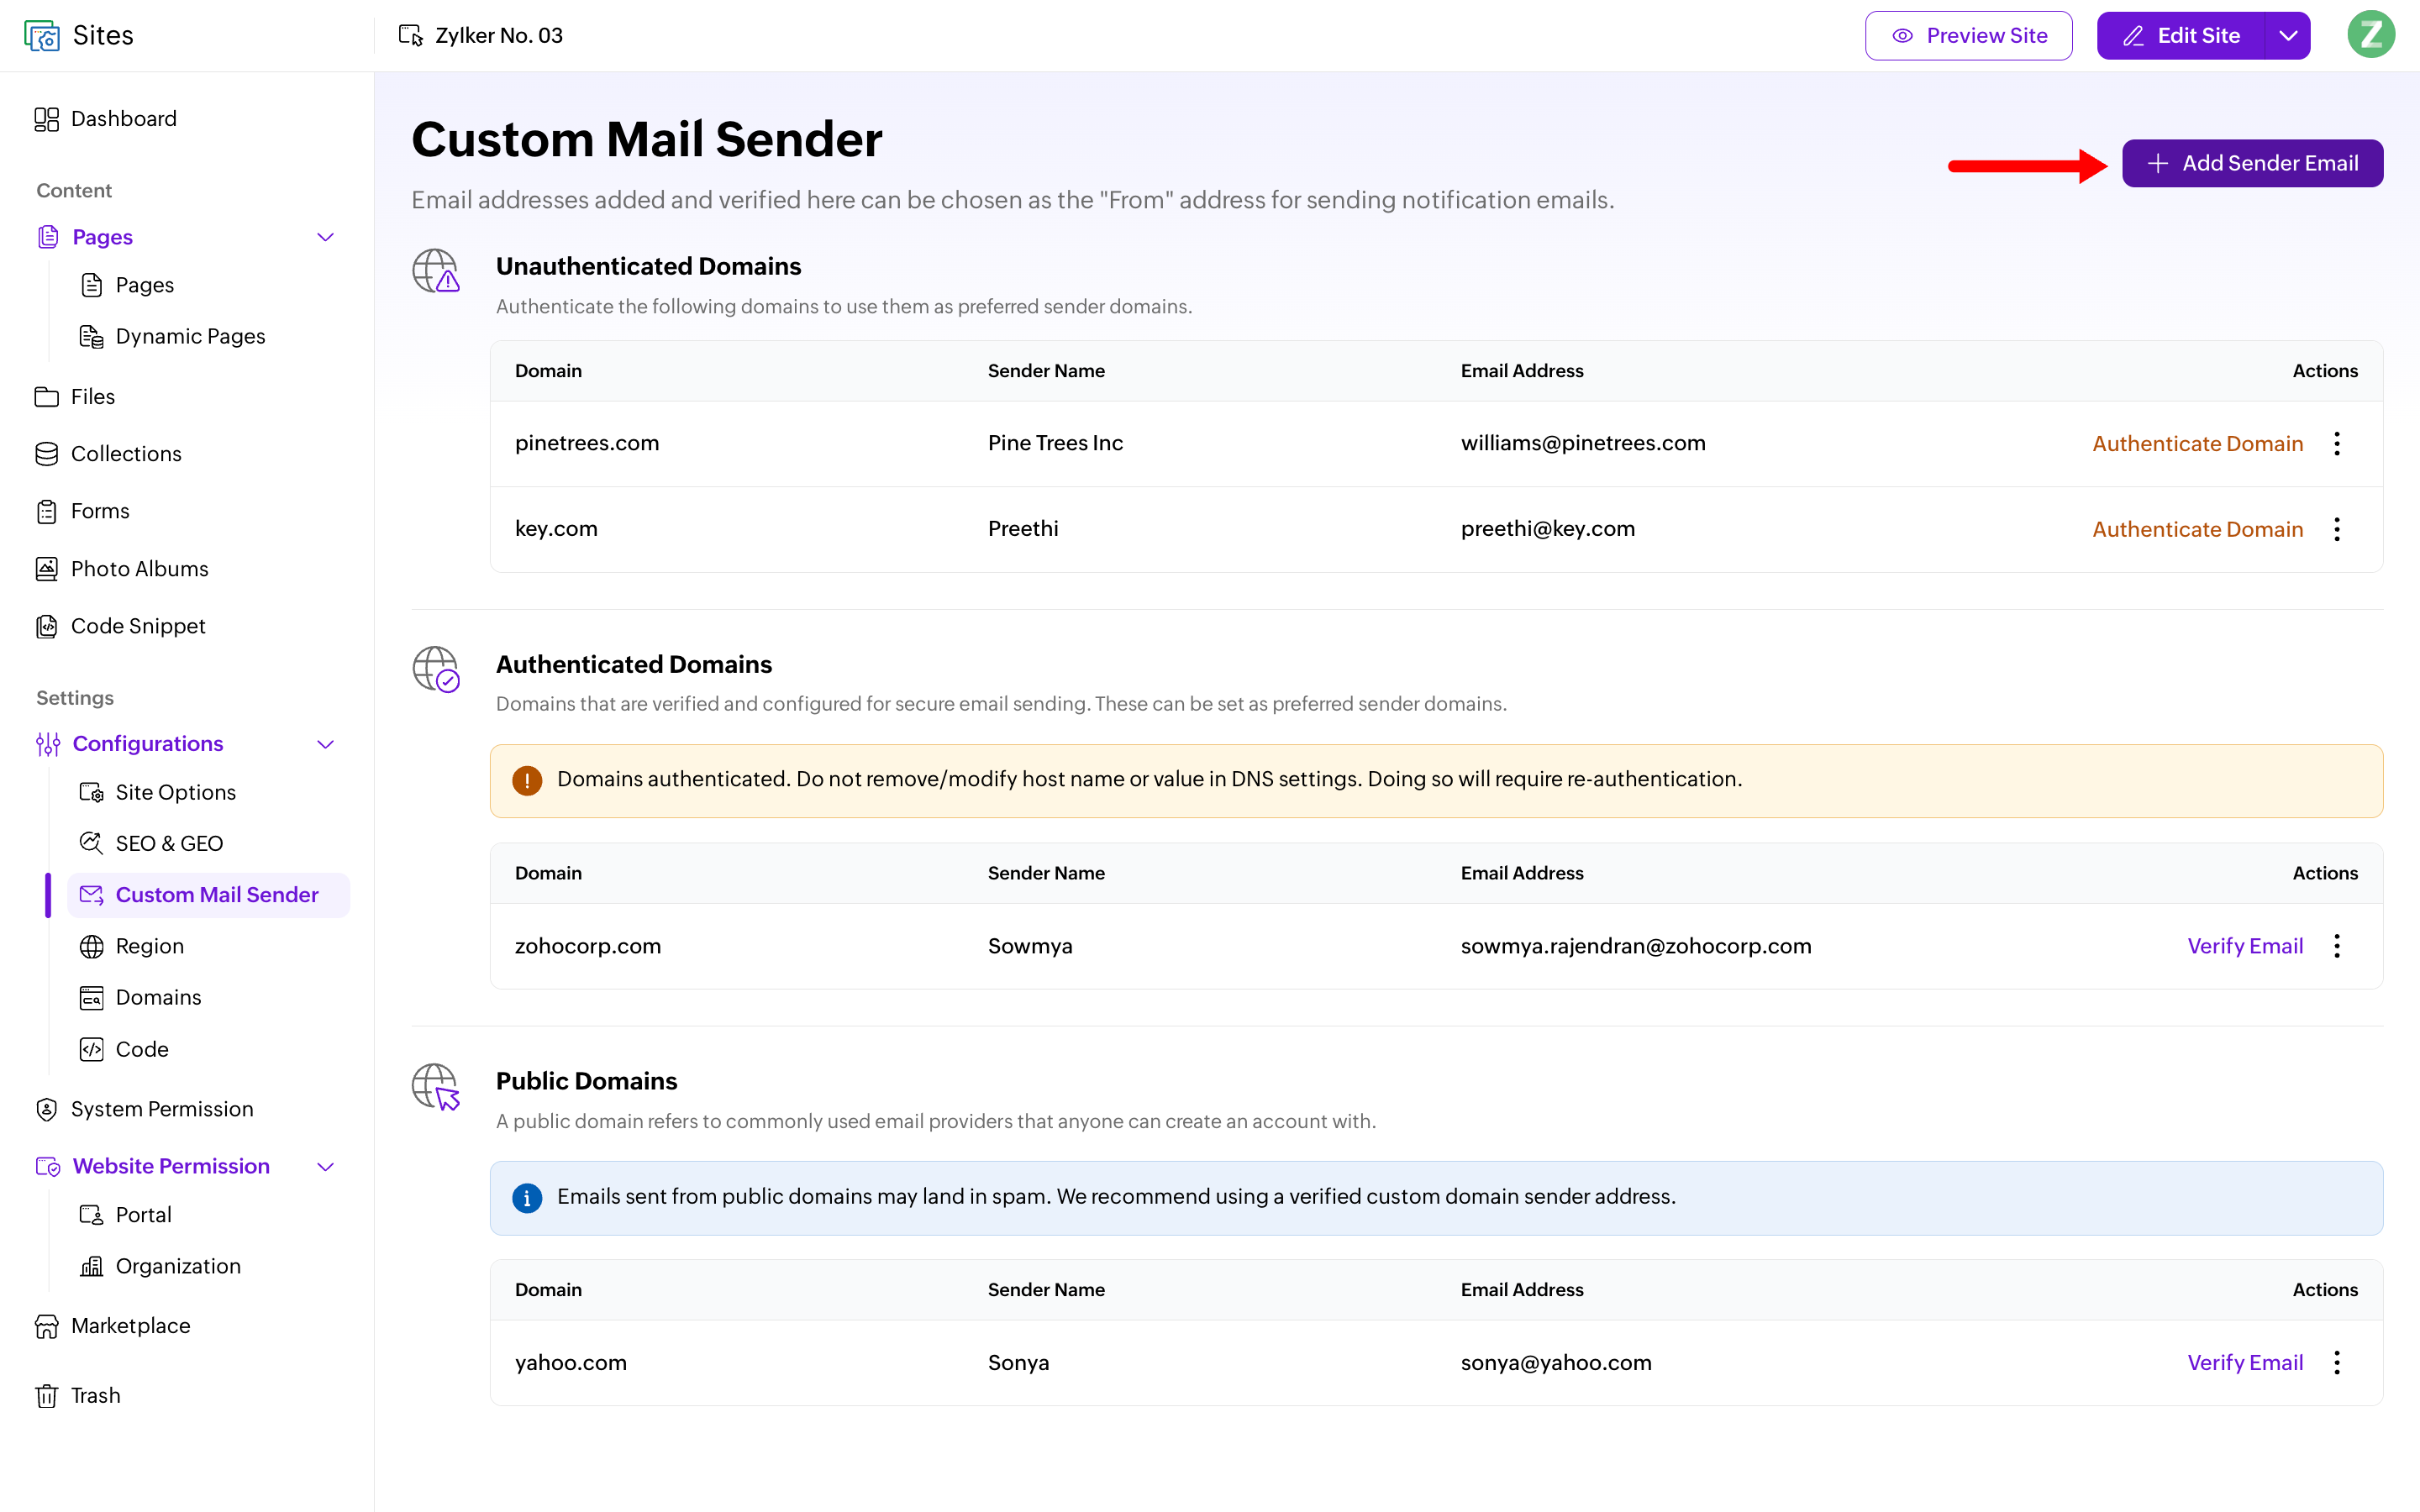
Task: Click the Files folder icon
Action: pyautogui.click(x=46, y=397)
